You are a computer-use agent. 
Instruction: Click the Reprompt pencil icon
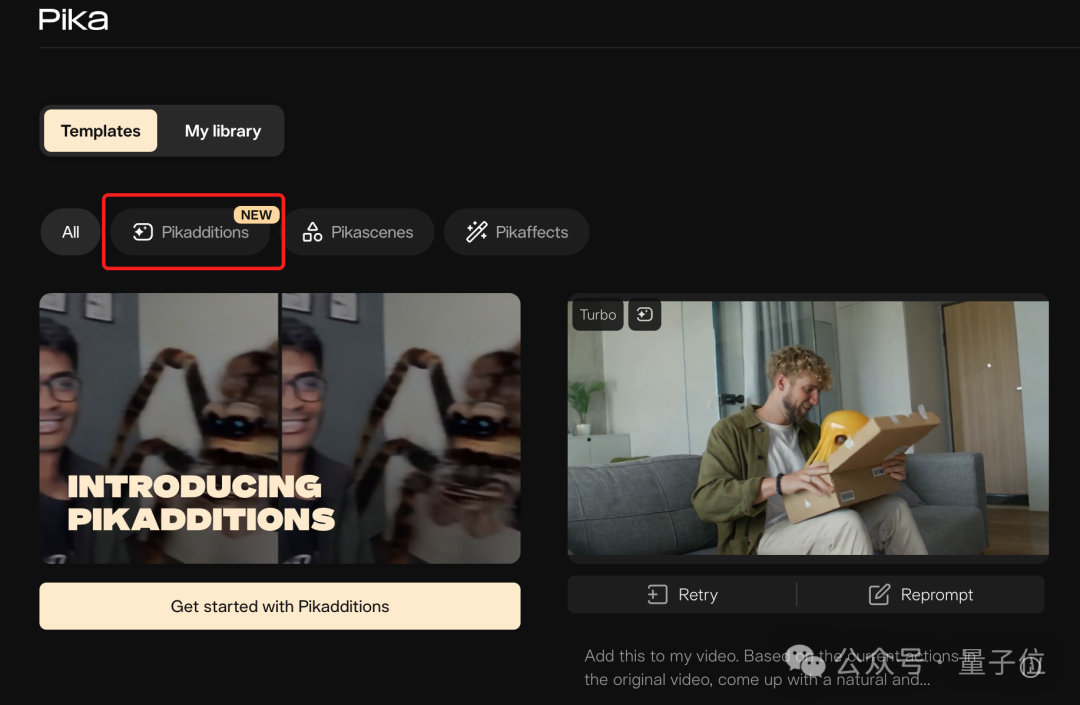point(879,594)
